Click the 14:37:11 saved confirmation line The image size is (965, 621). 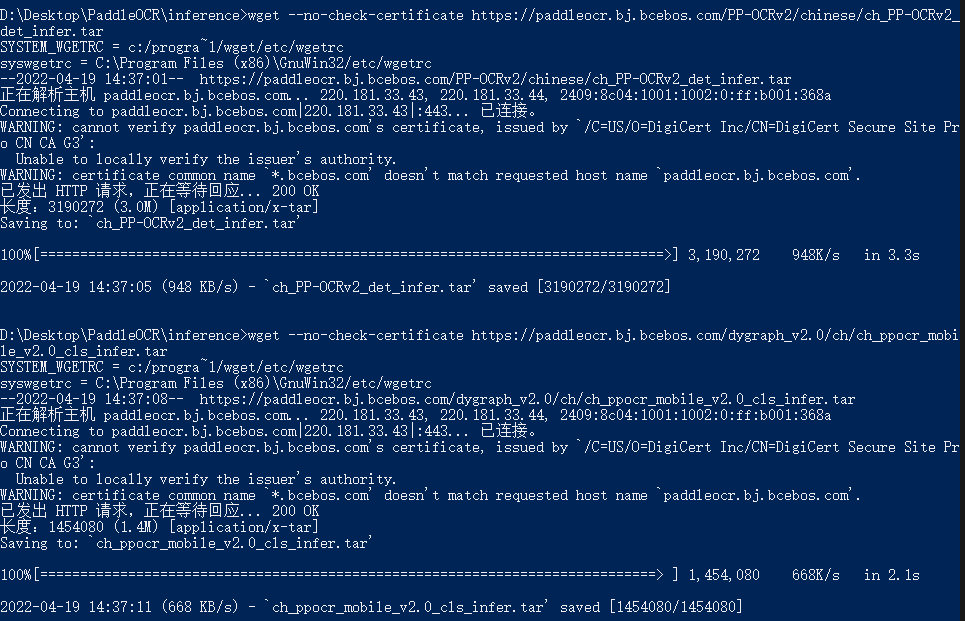point(371,607)
